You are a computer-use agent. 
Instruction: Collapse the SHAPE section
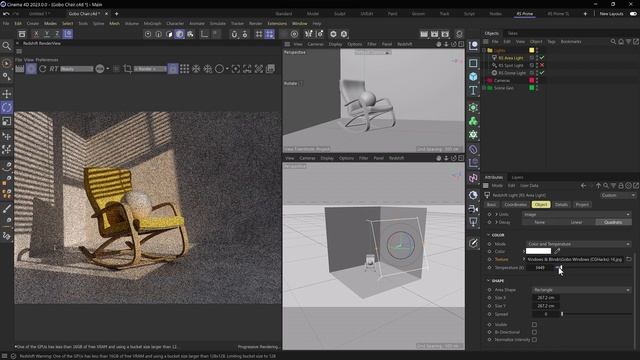pos(488,281)
